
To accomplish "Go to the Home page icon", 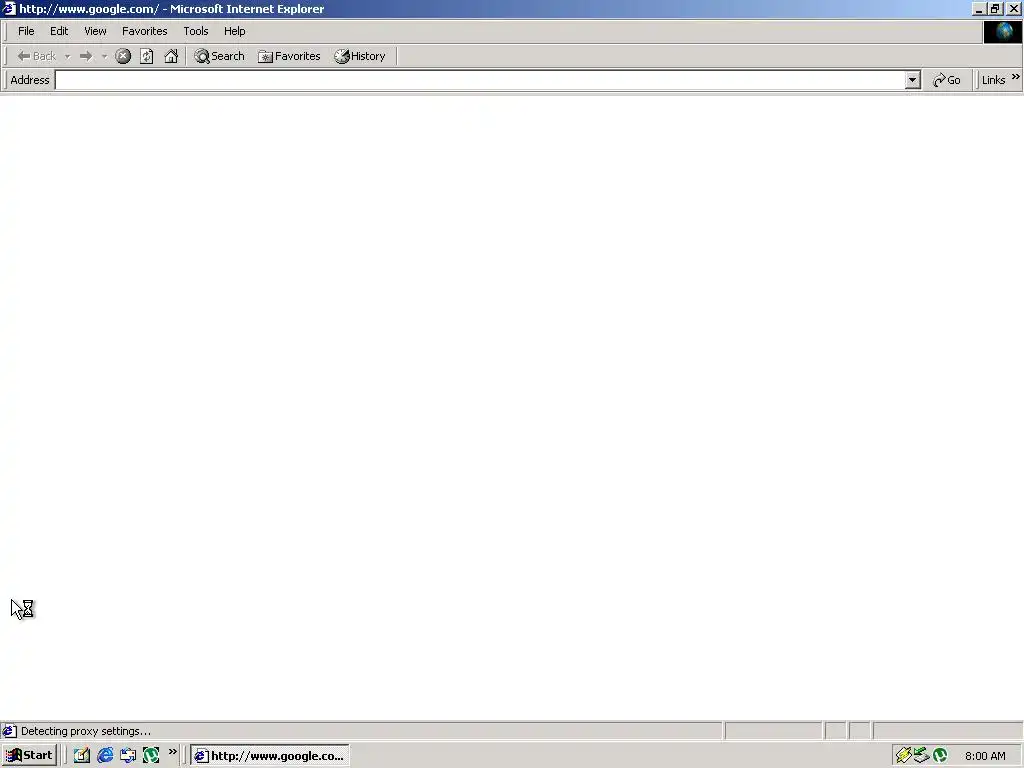I will (171, 56).
